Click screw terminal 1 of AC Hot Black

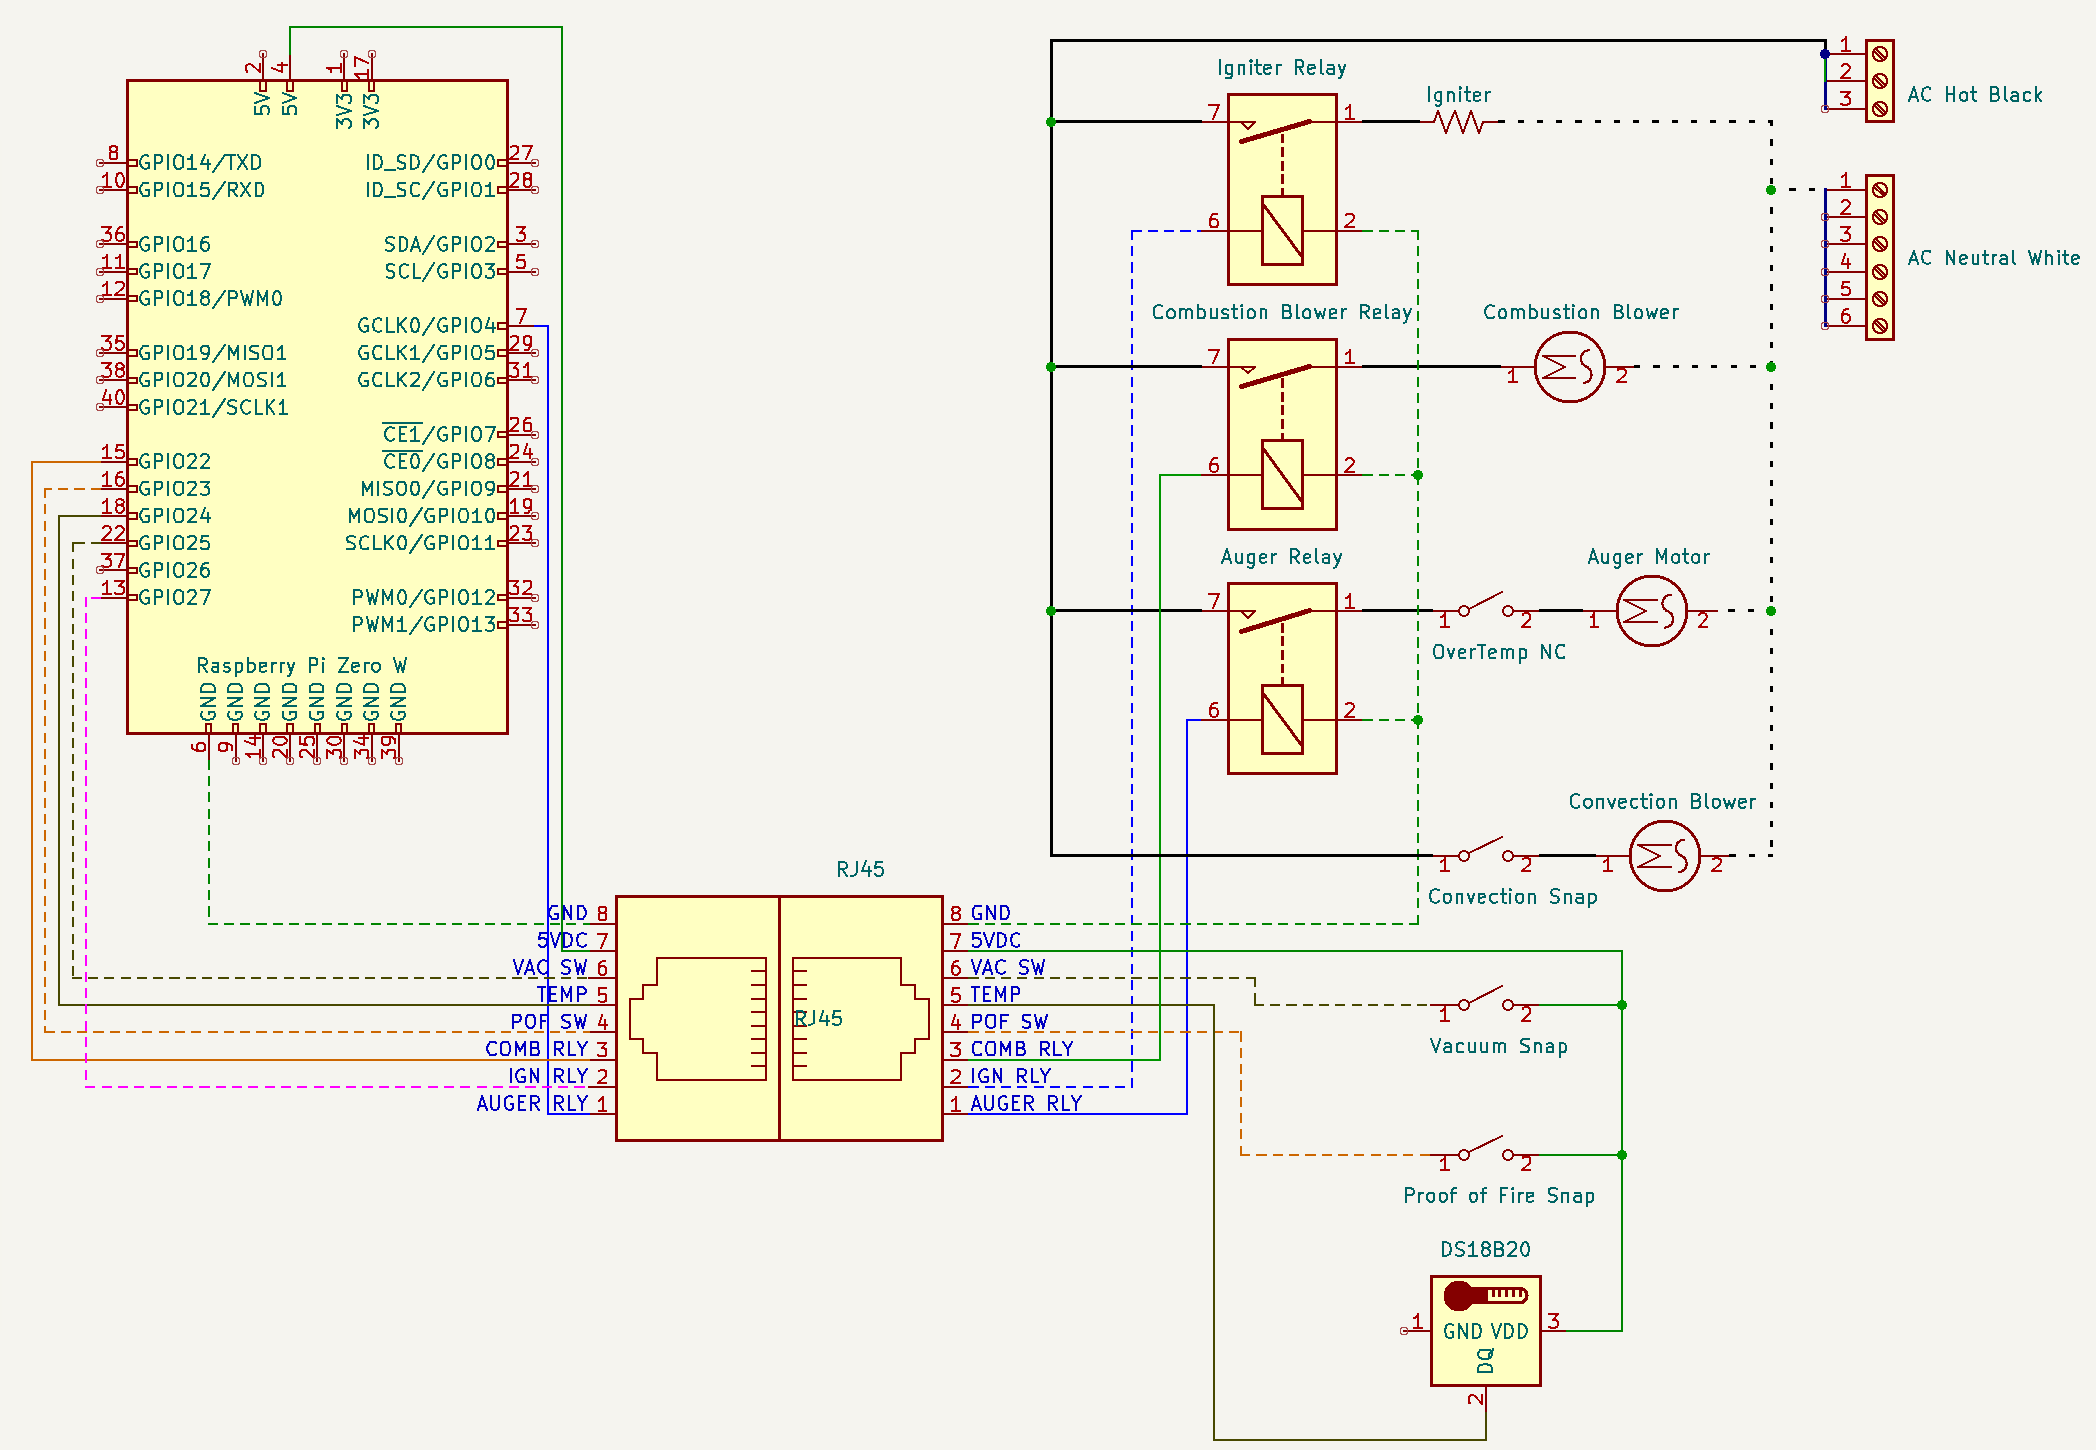1880,54
